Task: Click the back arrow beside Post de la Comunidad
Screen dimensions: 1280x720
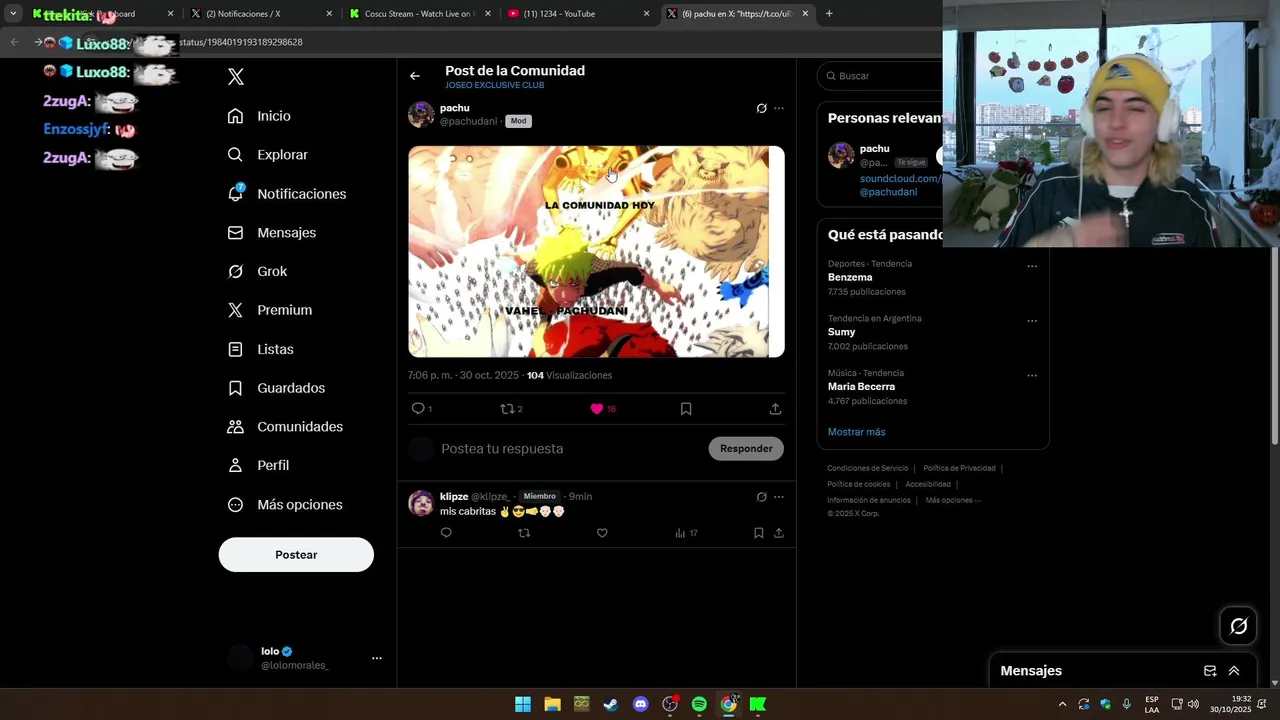Action: point(415,76)
